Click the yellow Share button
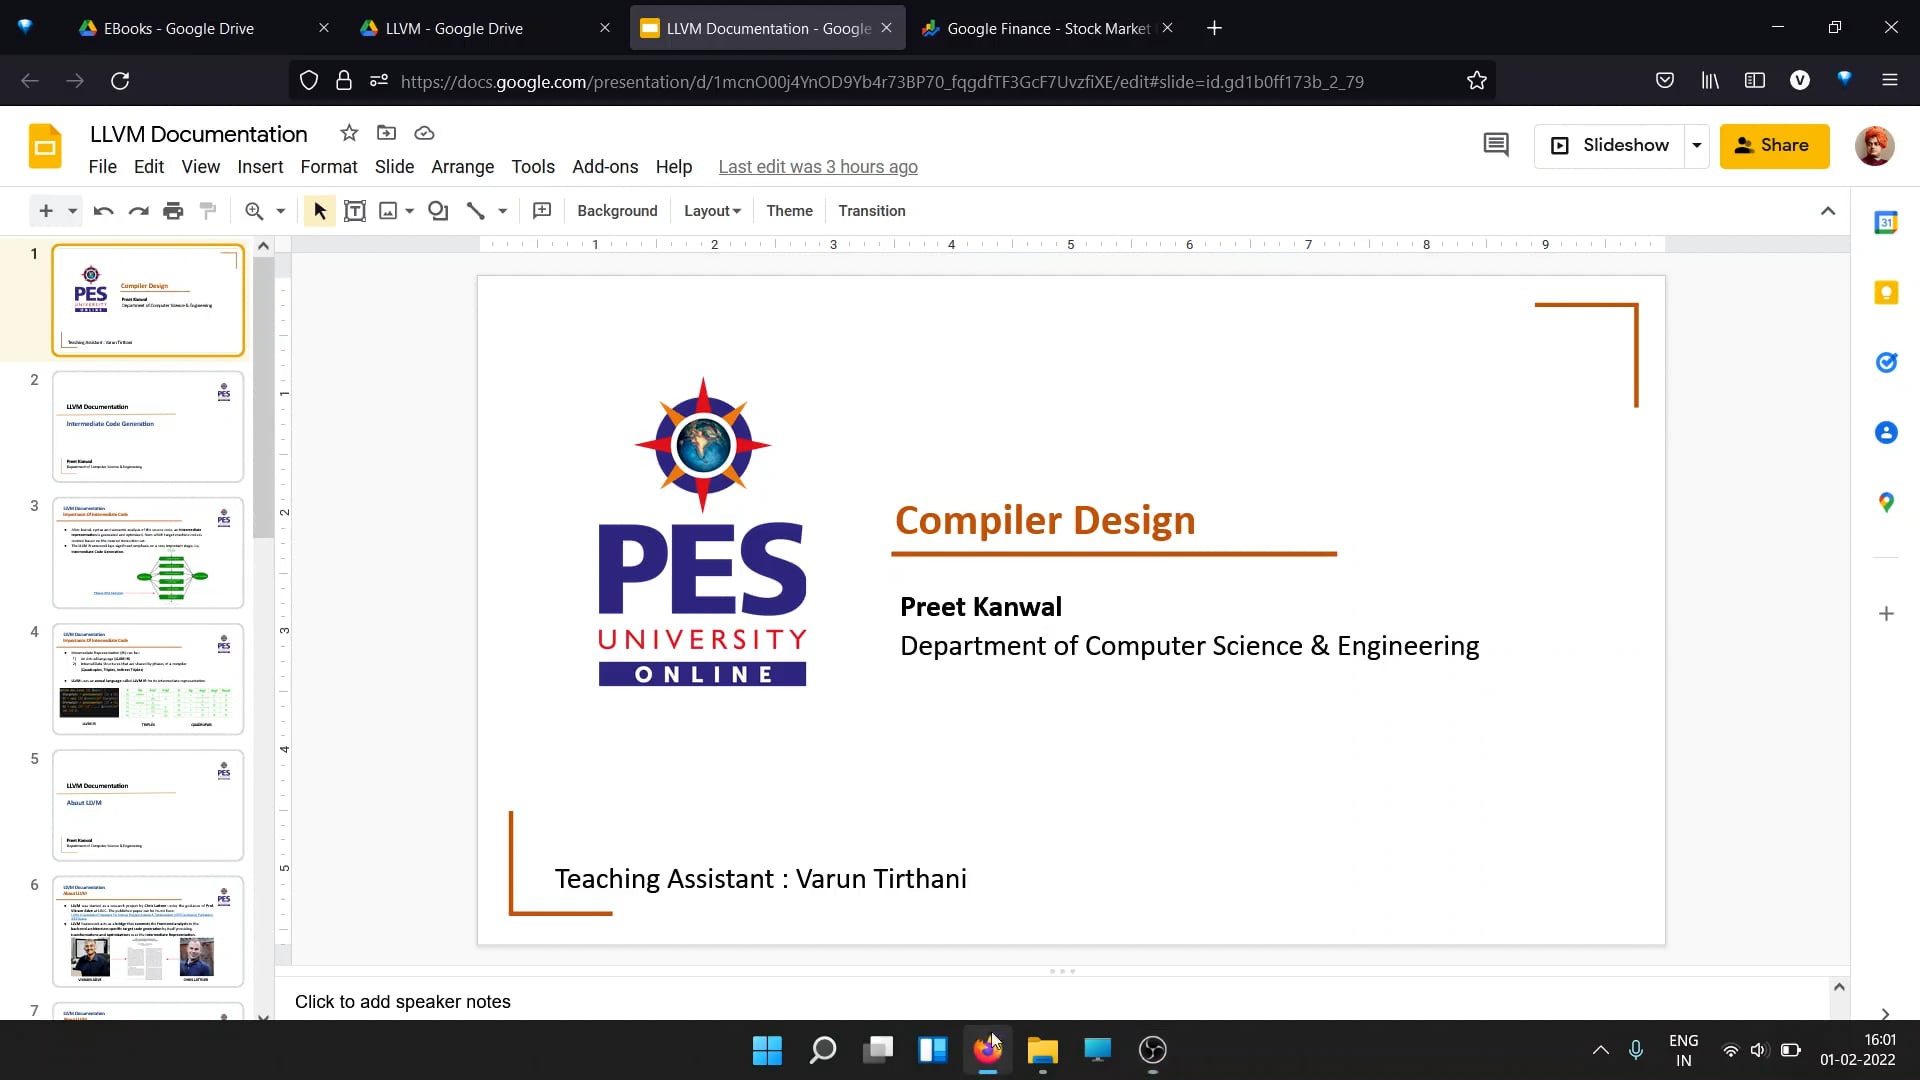The width and height of the screenshot is (1920, 1080). click(1774, 145)
